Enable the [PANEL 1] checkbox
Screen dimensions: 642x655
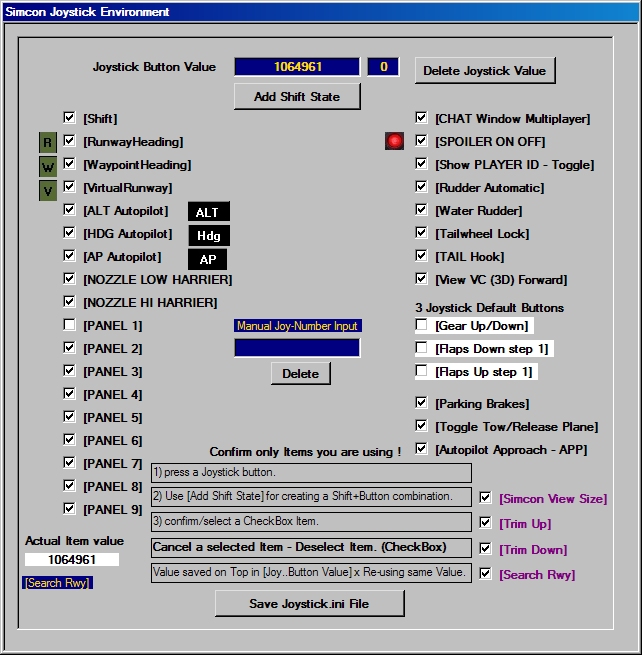coord(69,325)
